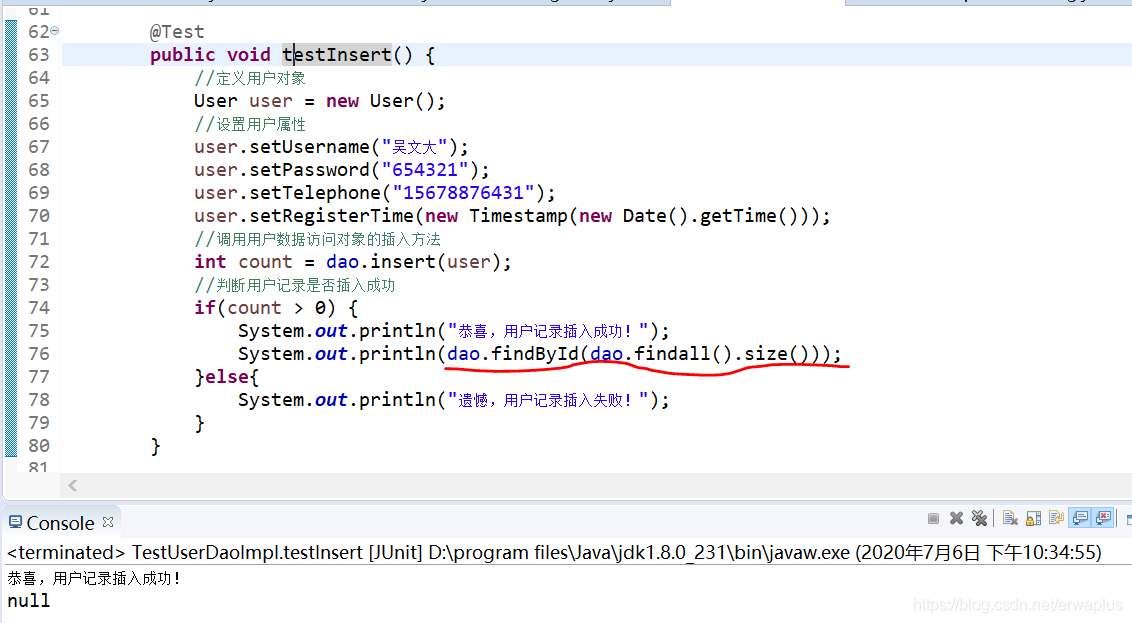The height and width of the screenshot is (623, 1132).
Task: Click line number 76 in the gutter
Action: coord(38,354)
